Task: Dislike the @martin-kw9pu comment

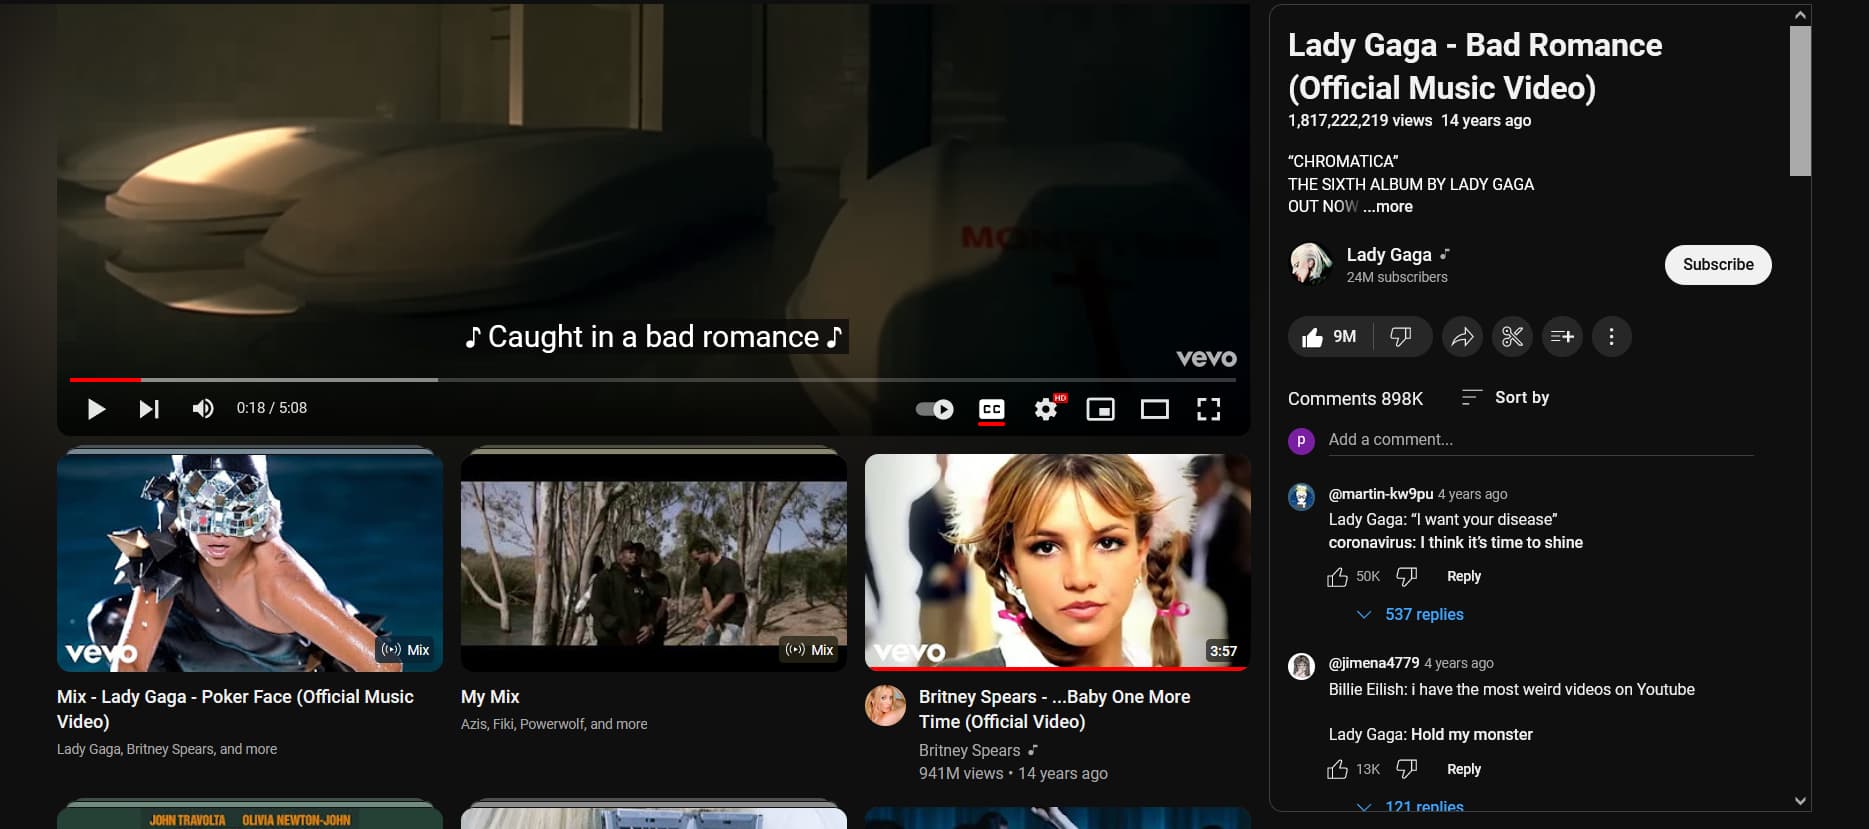Action: pyautogui.click(x=1407, y=577)
